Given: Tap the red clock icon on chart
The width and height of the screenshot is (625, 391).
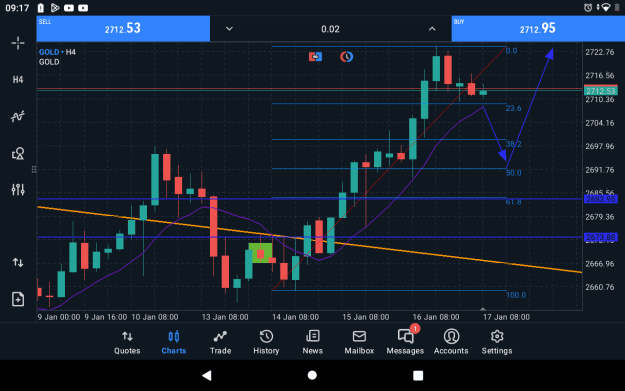Looking at the screenshot, I should pyautogui.click(x=346, y=57).
